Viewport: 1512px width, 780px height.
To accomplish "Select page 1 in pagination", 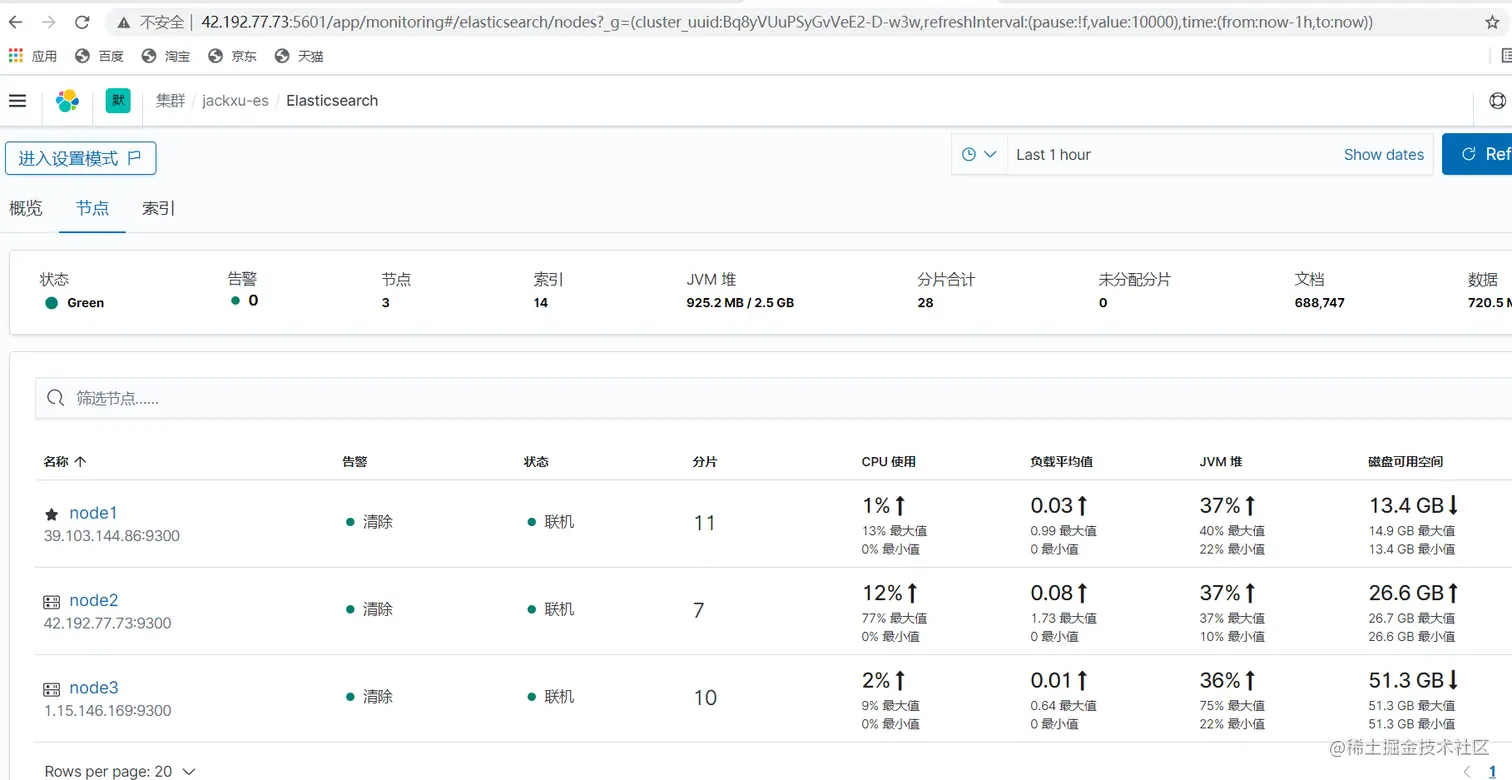I will pos(1493,772).
